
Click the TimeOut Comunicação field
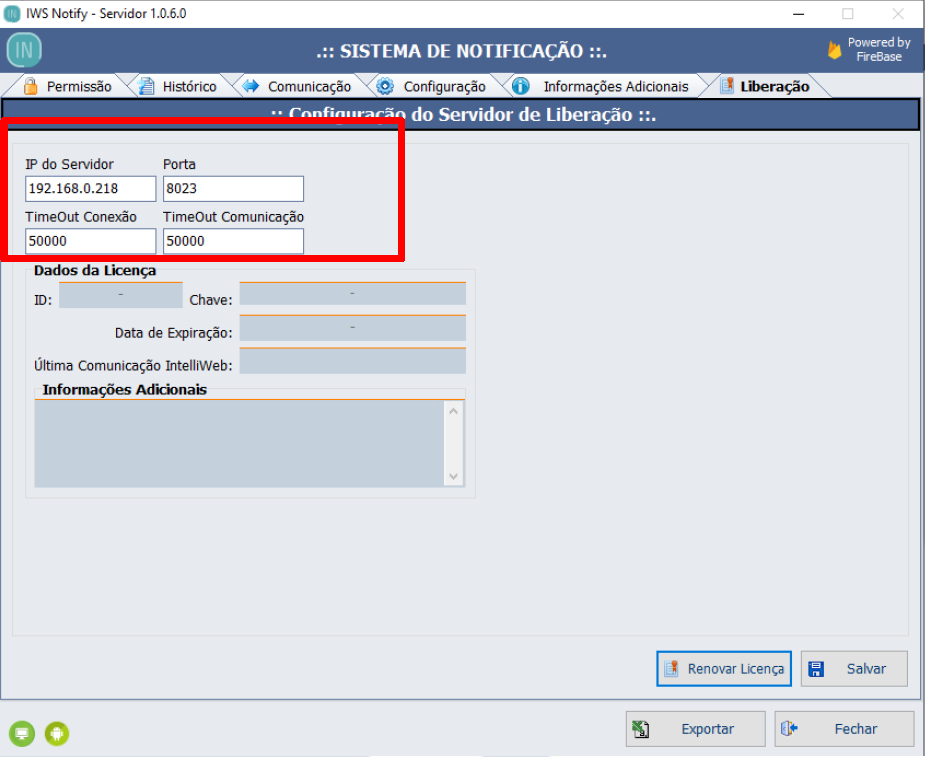point(232,241)
